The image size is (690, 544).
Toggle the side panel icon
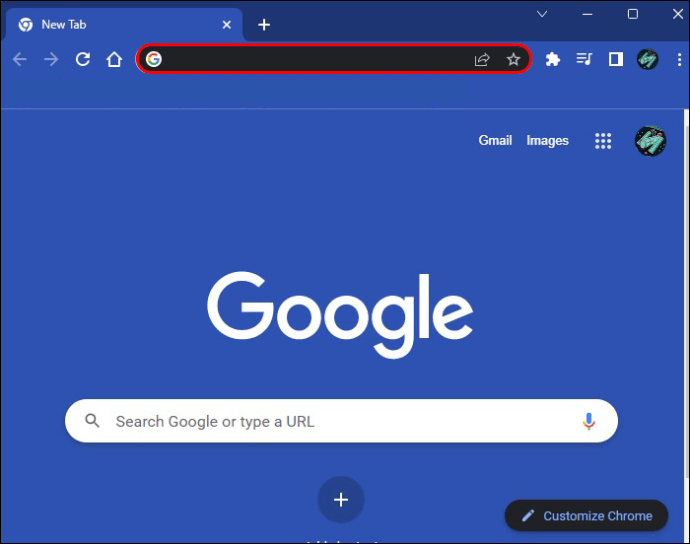point(616,59)
